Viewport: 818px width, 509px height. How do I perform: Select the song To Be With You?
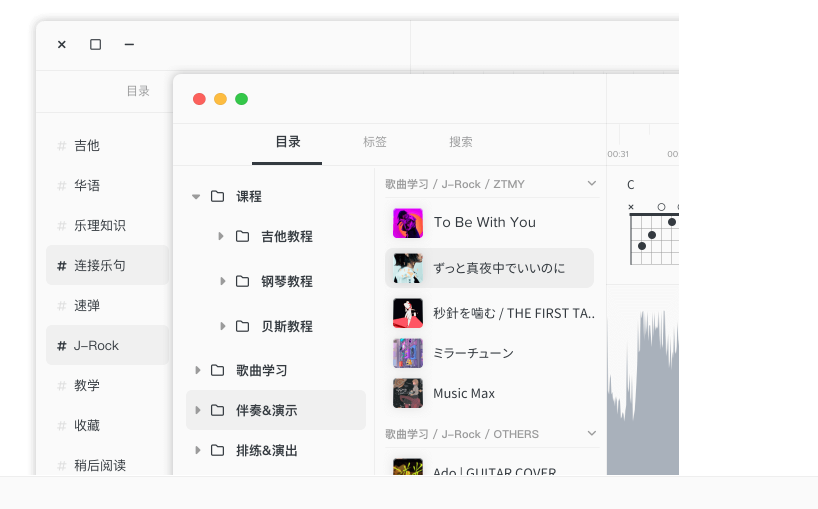coord(484,222)
